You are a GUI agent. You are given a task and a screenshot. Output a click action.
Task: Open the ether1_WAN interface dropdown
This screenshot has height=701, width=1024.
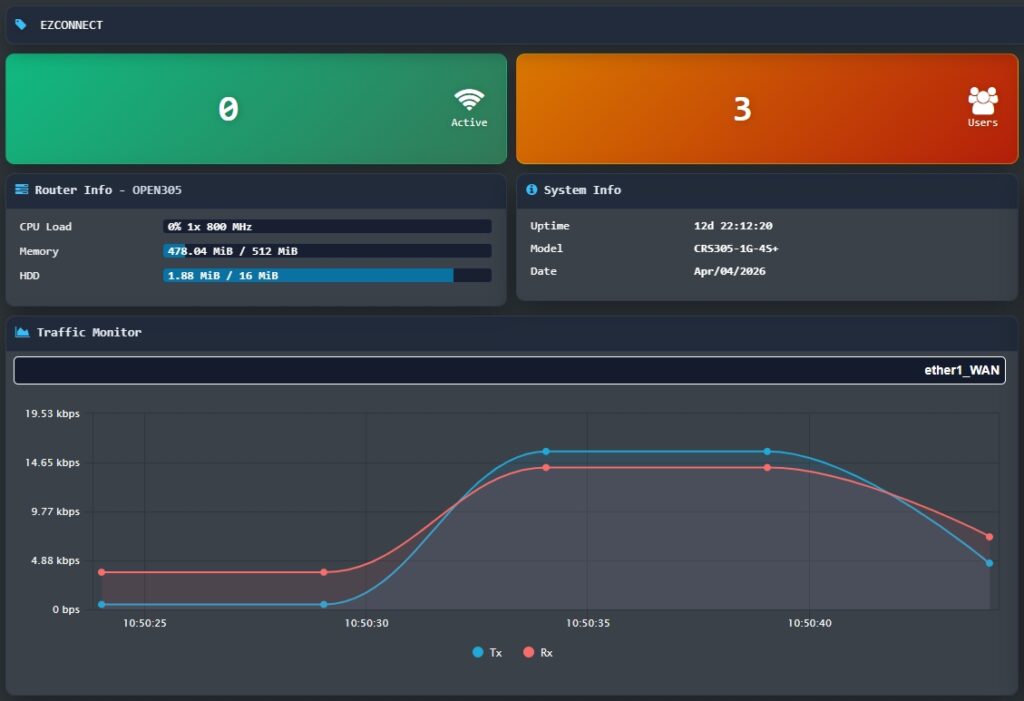pyautogui.click(x=510, y=370)
